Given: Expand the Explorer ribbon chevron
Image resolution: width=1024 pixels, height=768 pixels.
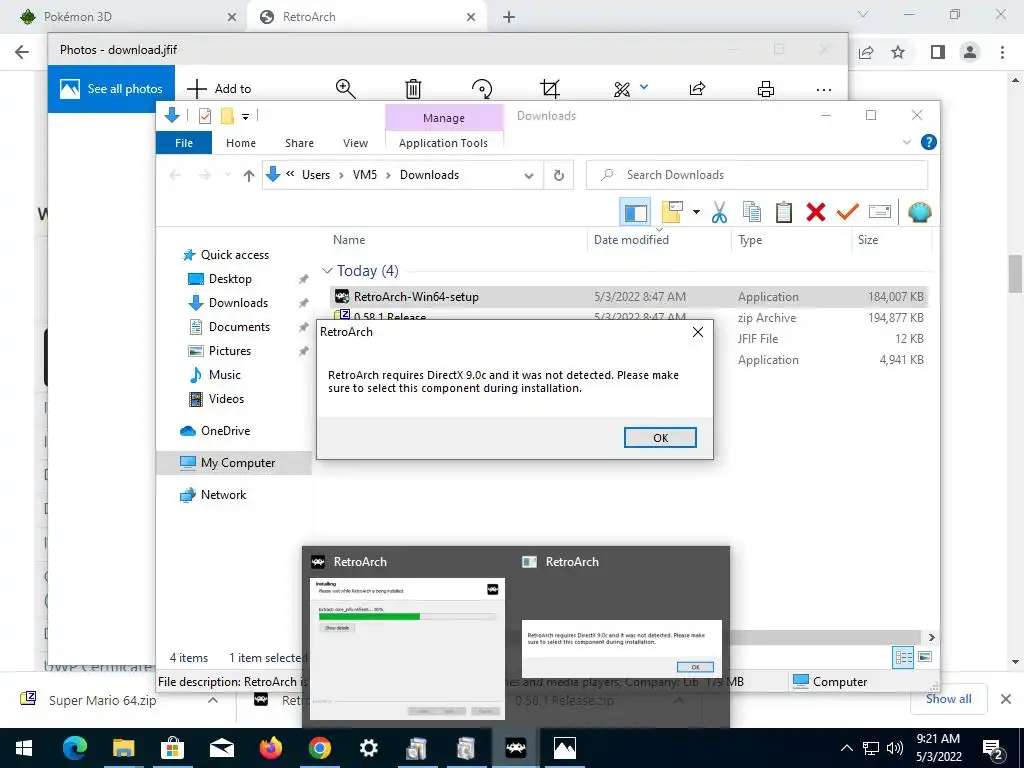Looking at the screenshot, I should (906, 142).
